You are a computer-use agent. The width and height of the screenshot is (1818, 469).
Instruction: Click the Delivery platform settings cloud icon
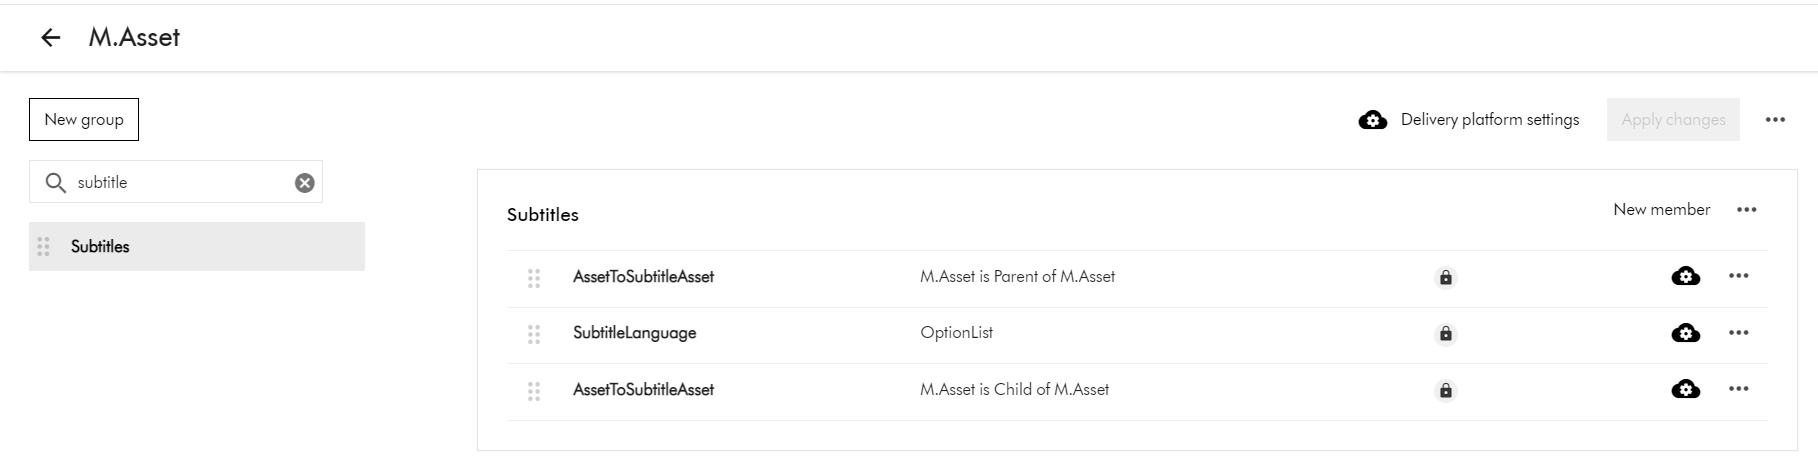click(1373, 120)
